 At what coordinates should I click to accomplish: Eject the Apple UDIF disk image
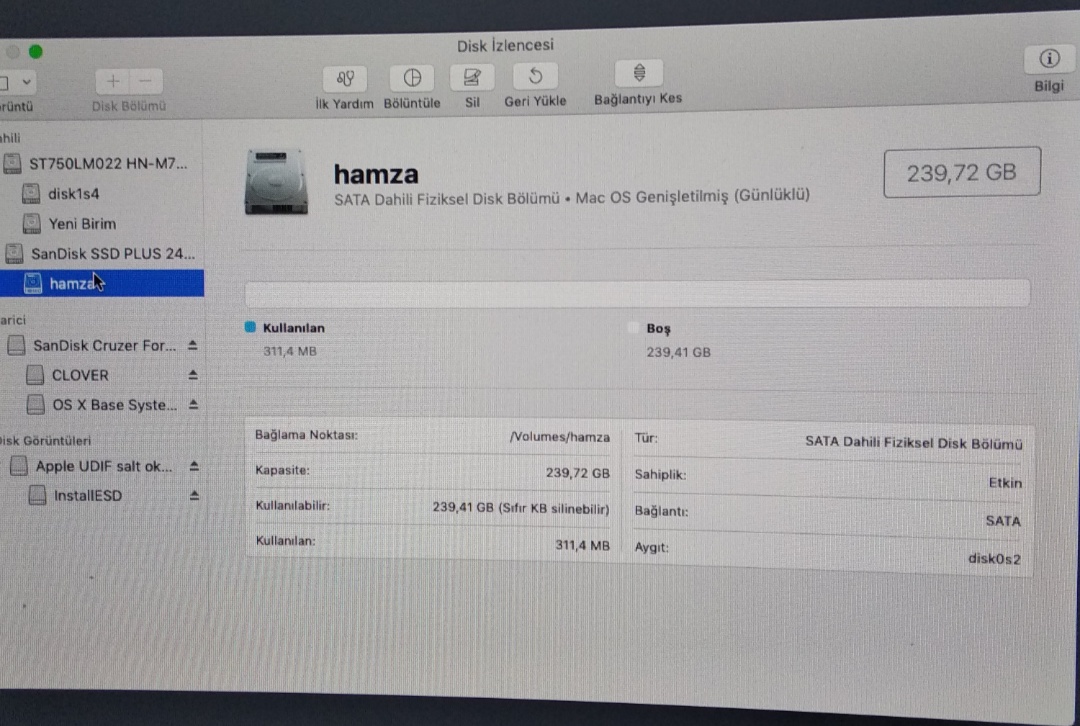(x=194, y=467)
